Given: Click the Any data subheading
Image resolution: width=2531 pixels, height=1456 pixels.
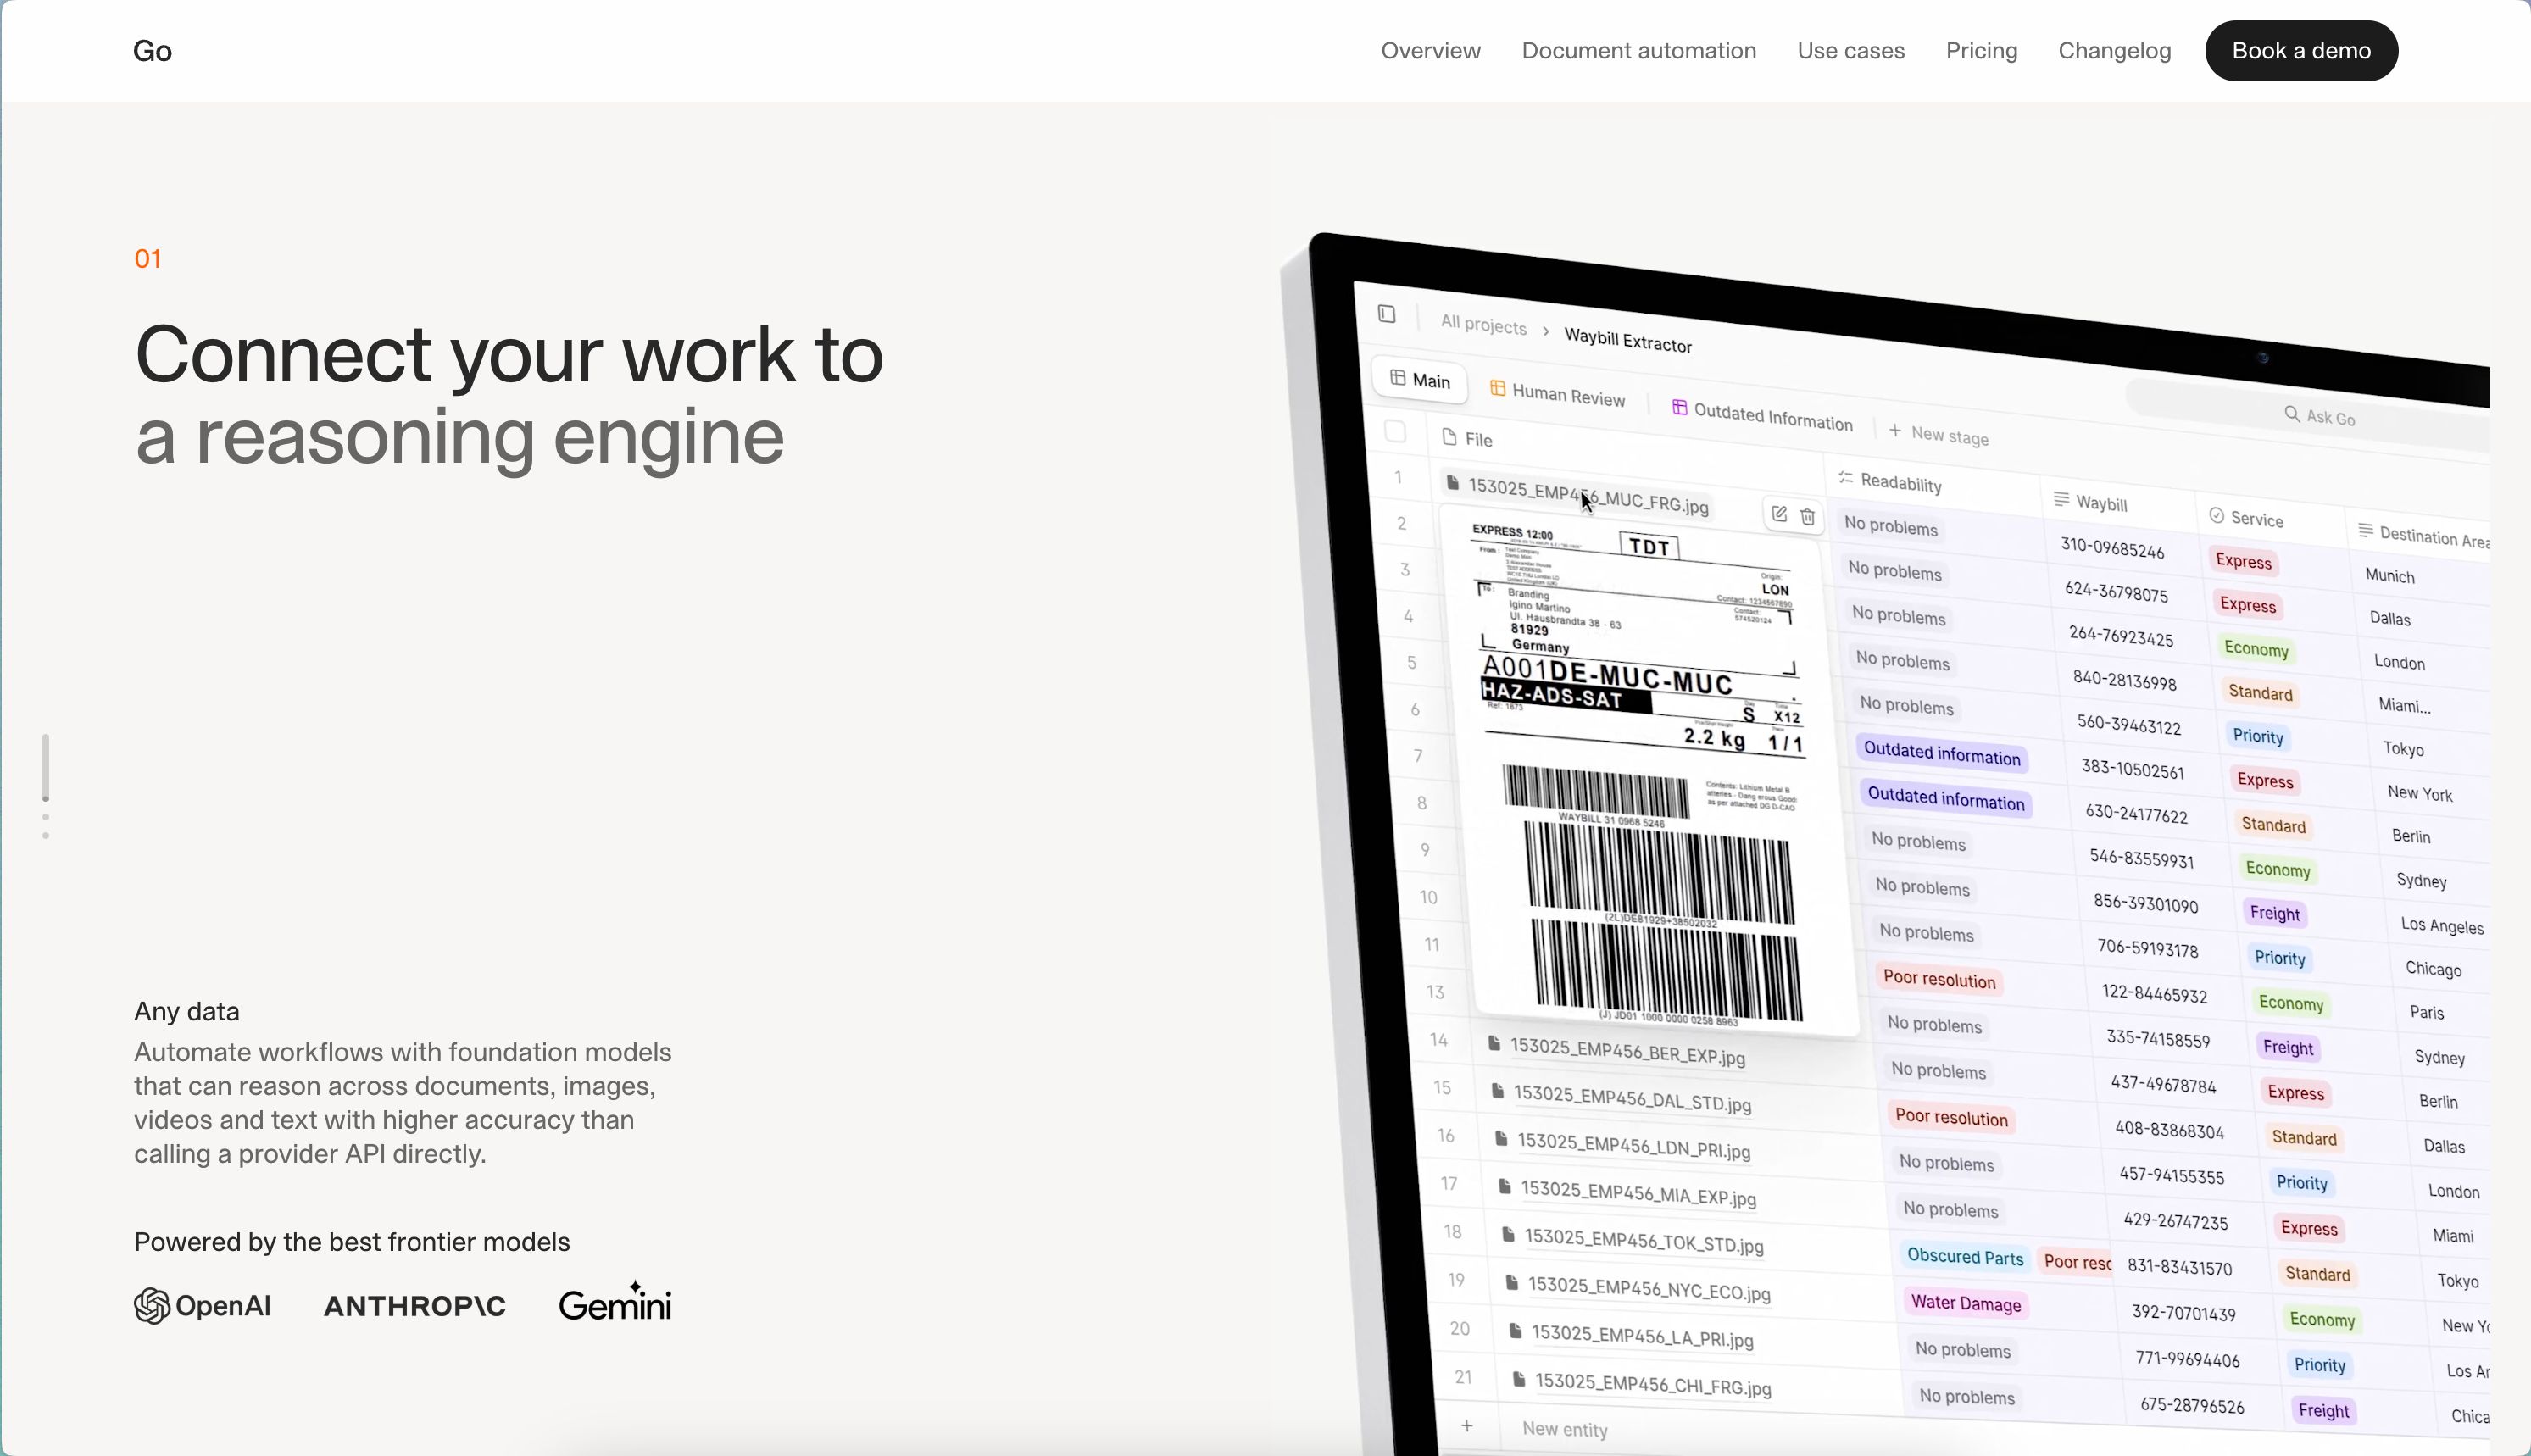Looking at the screenshot, I should tap(186, 1011).
